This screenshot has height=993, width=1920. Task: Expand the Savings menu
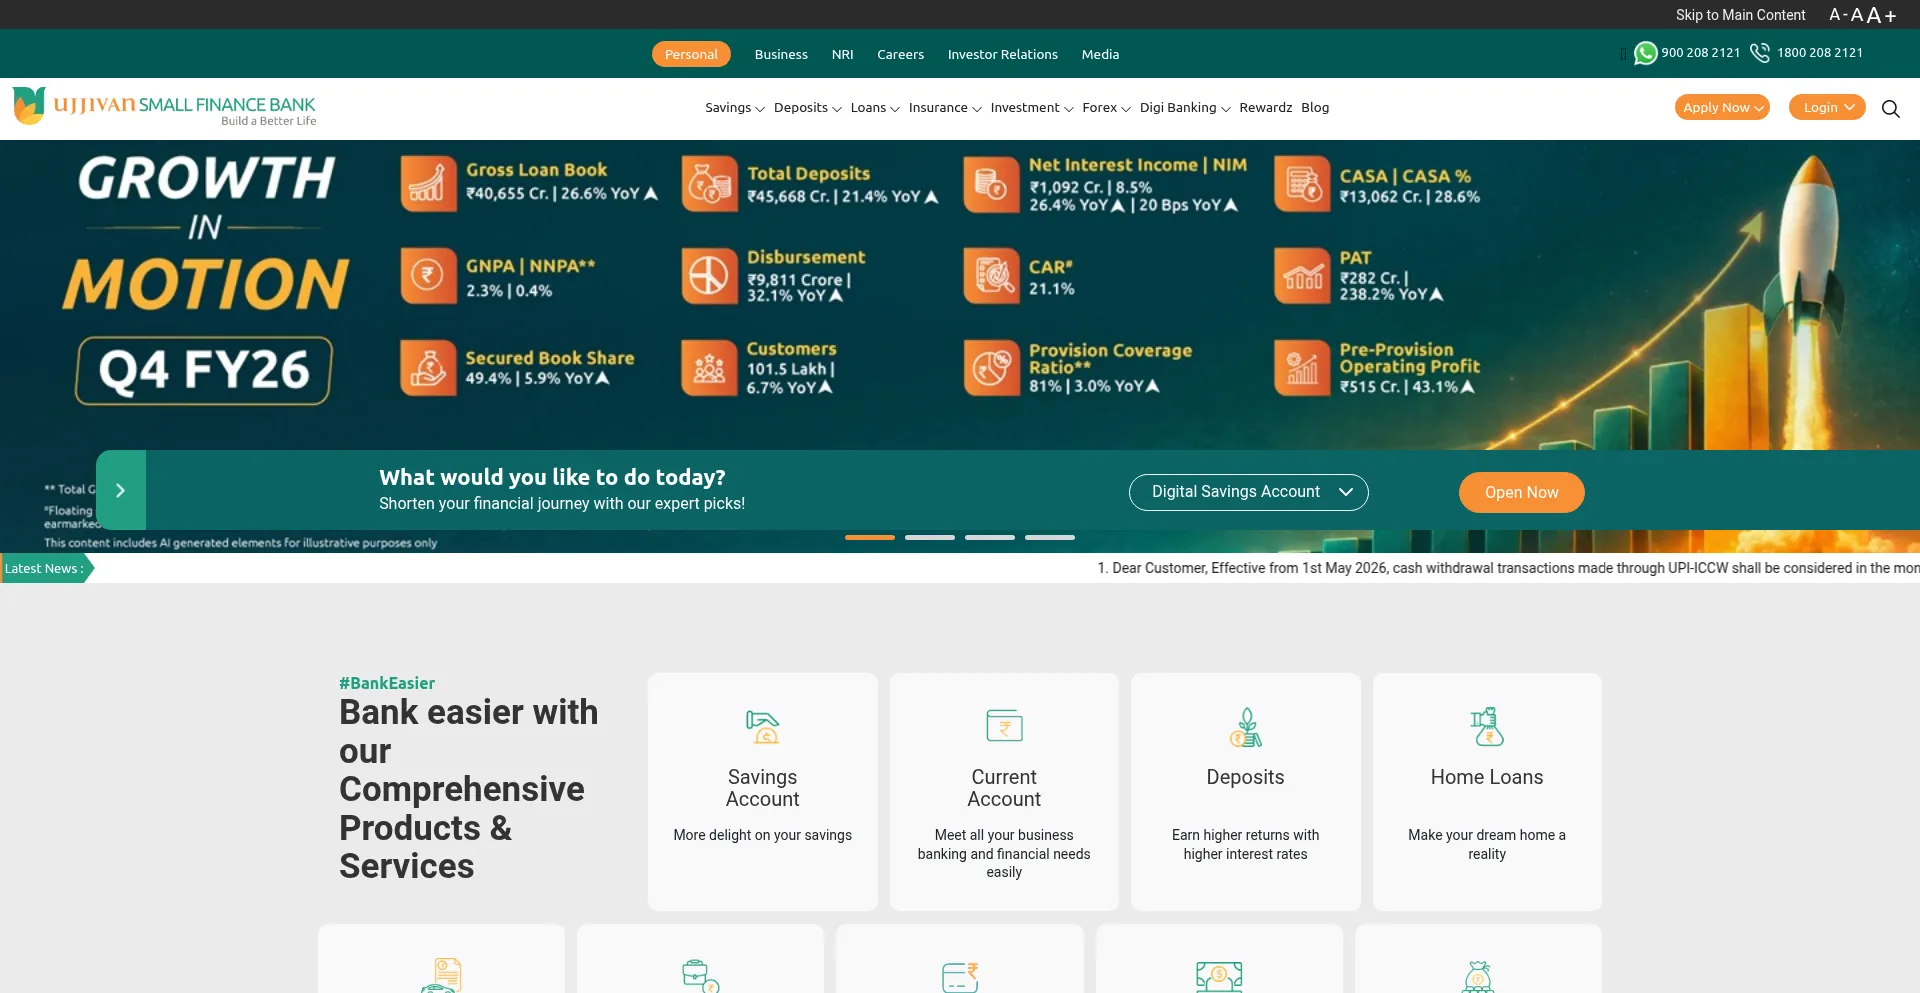coord(735,108)
